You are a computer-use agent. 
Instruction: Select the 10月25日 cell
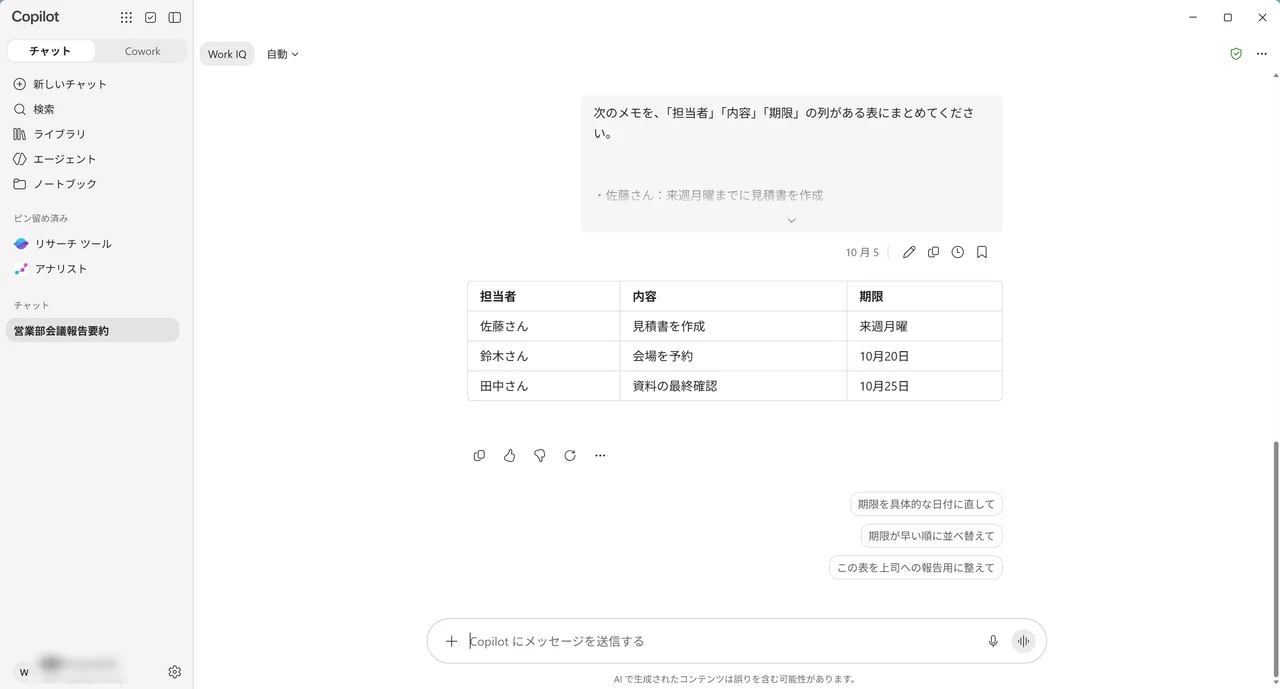pyautogui.click(x=924, y=386)
